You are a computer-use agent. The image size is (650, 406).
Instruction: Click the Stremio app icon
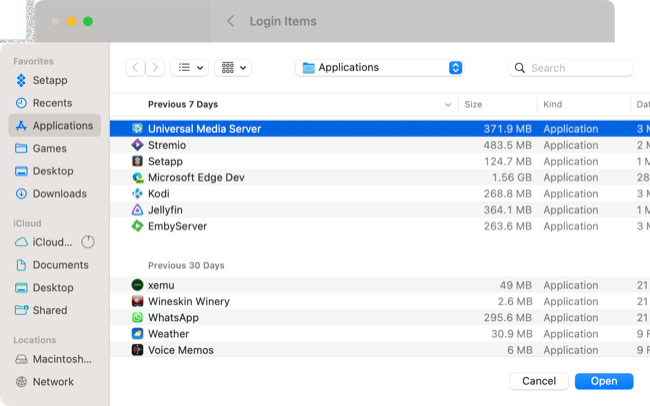(138, 145)
